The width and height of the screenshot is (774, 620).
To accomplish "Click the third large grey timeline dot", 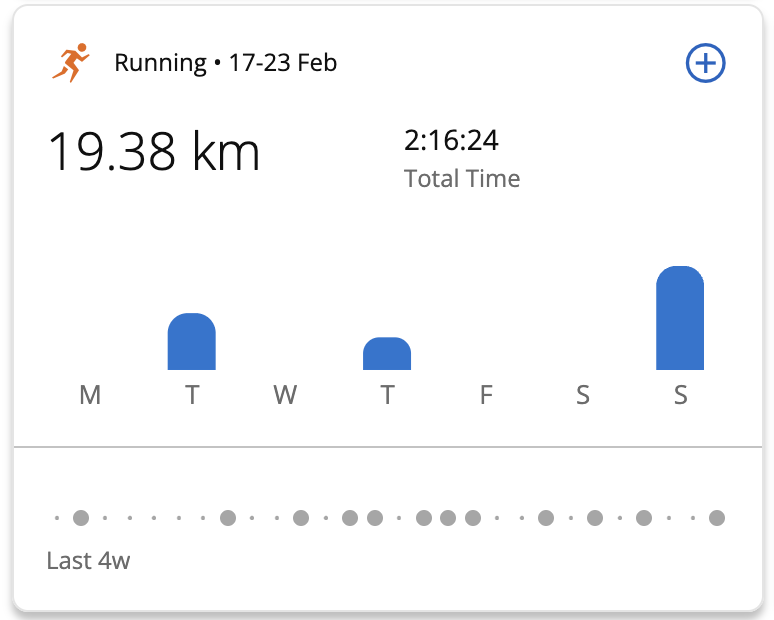I will click(x=301, y=518).
